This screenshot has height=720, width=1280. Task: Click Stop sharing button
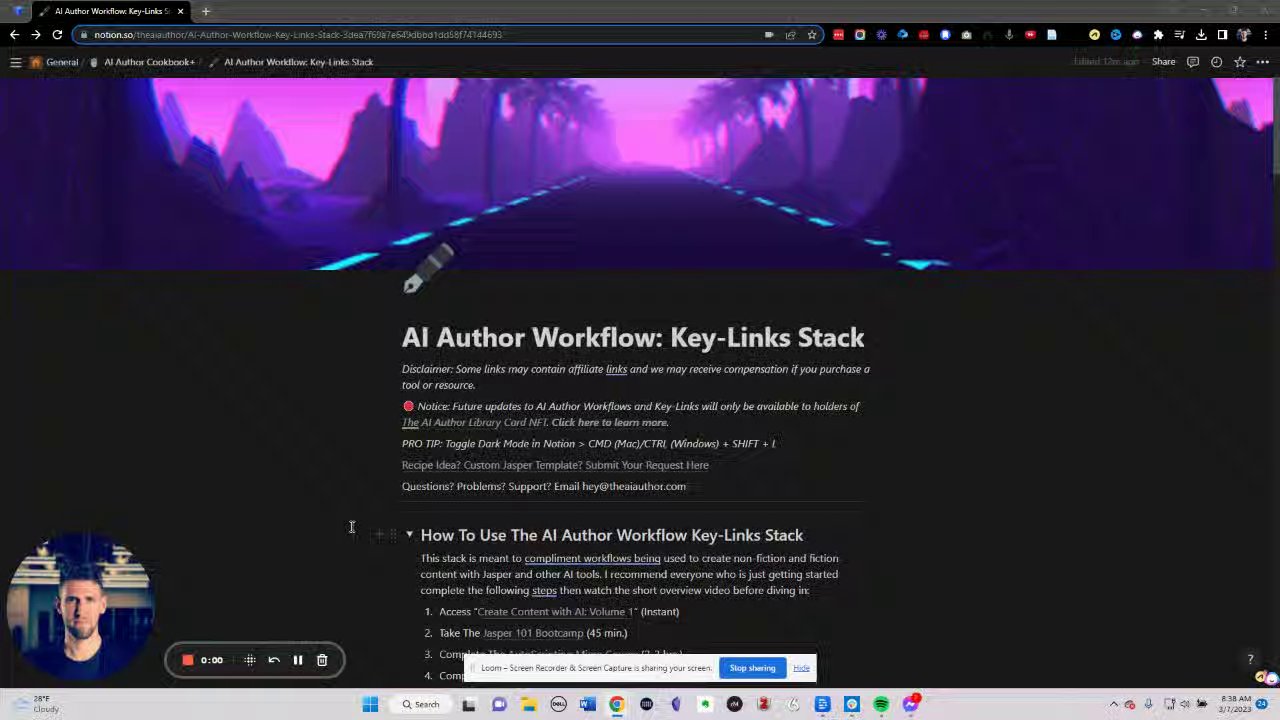click(x=752, y=668)
